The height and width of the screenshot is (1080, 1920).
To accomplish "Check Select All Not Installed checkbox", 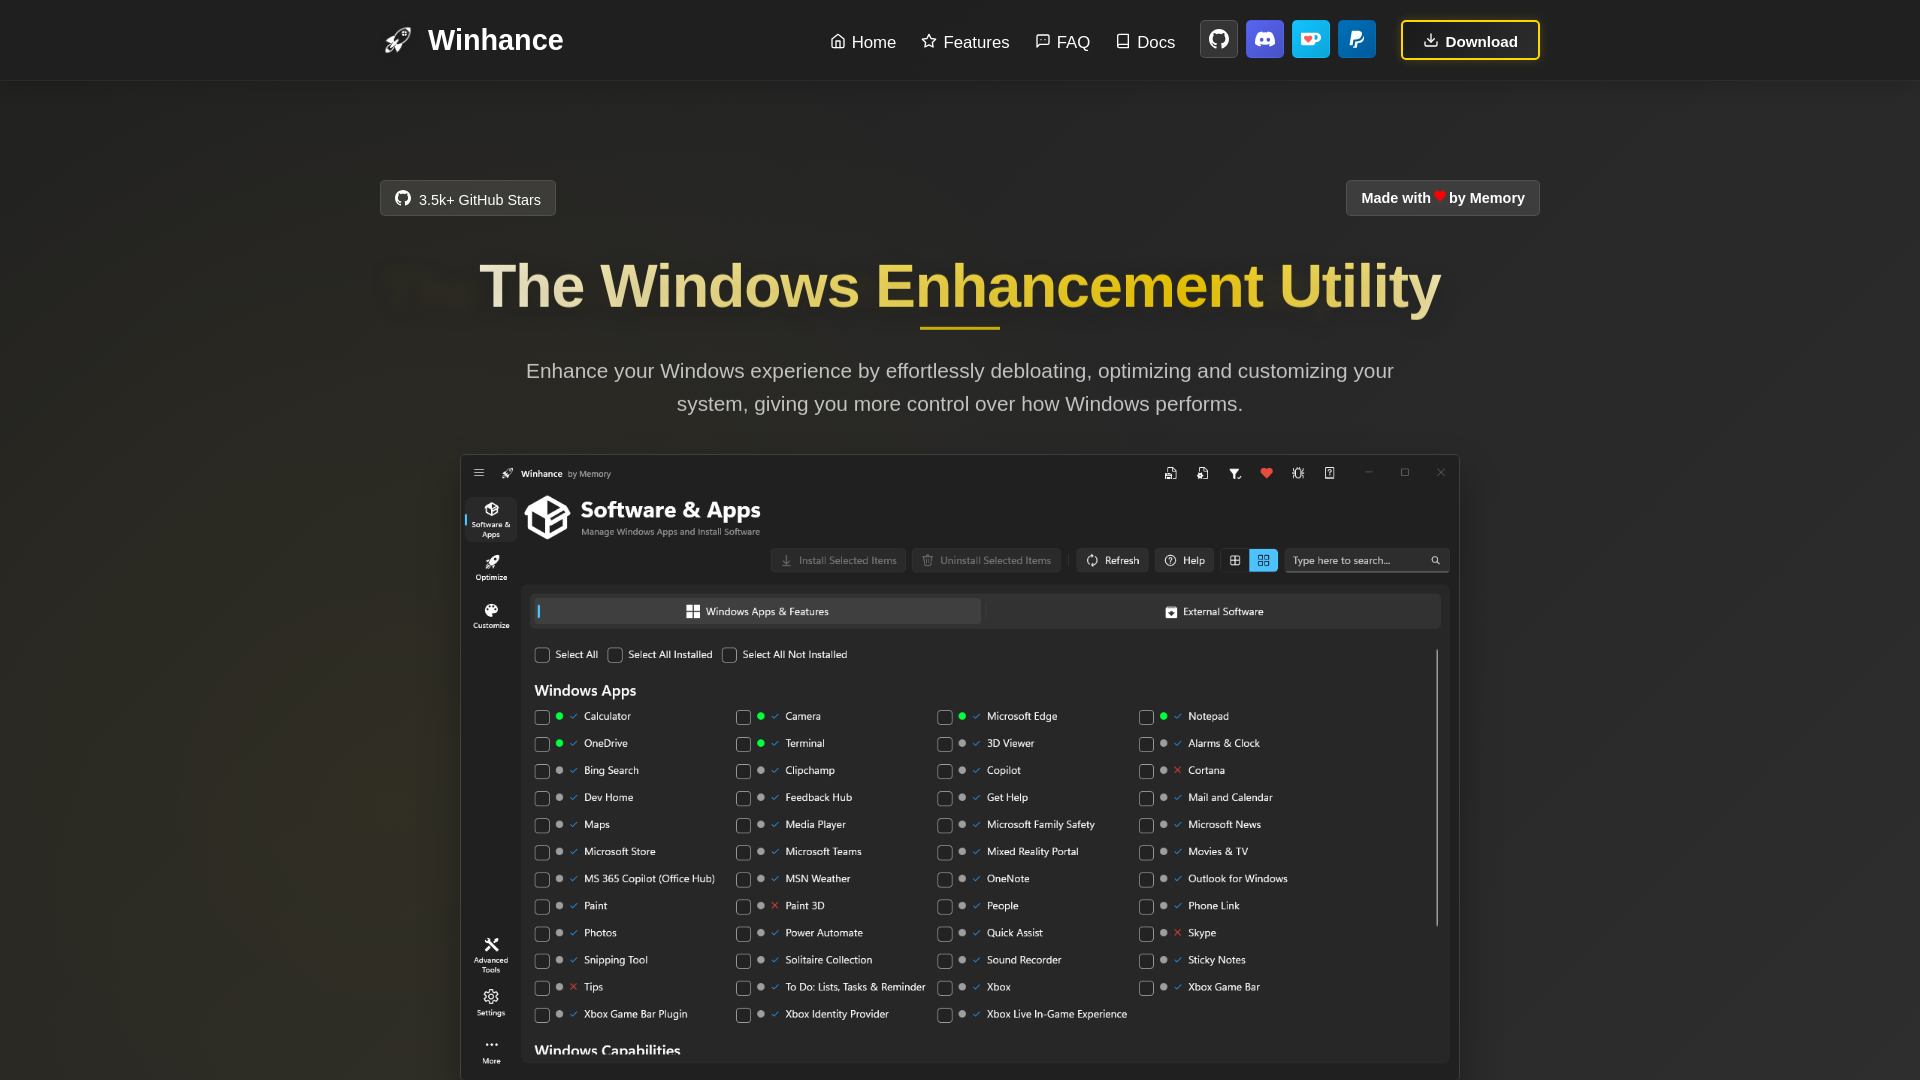I will 729,655.
